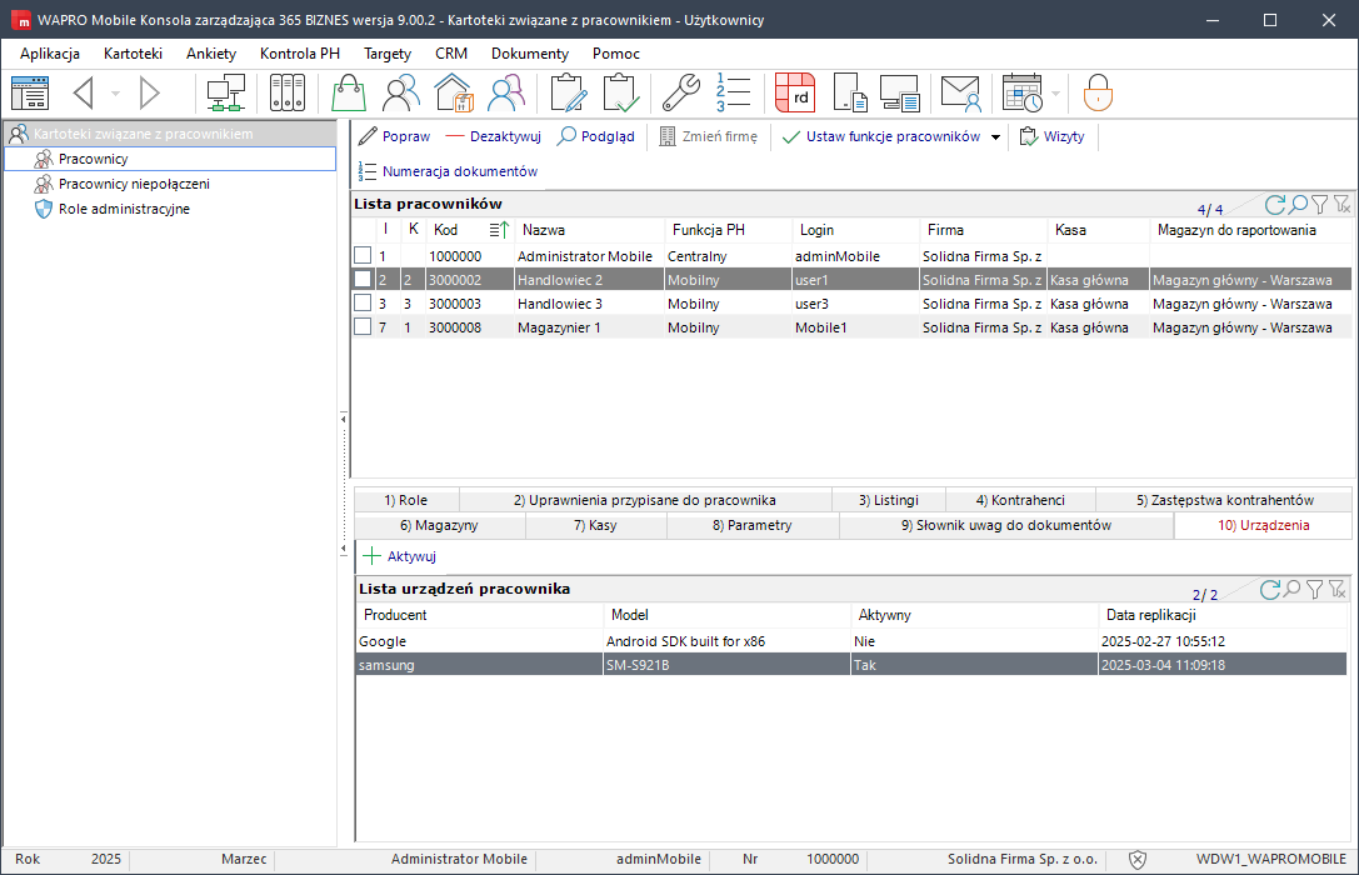Click the sort arrow icon beside Kod column
The height and width of the screenshot is (875, 1359).
(499, 230)
